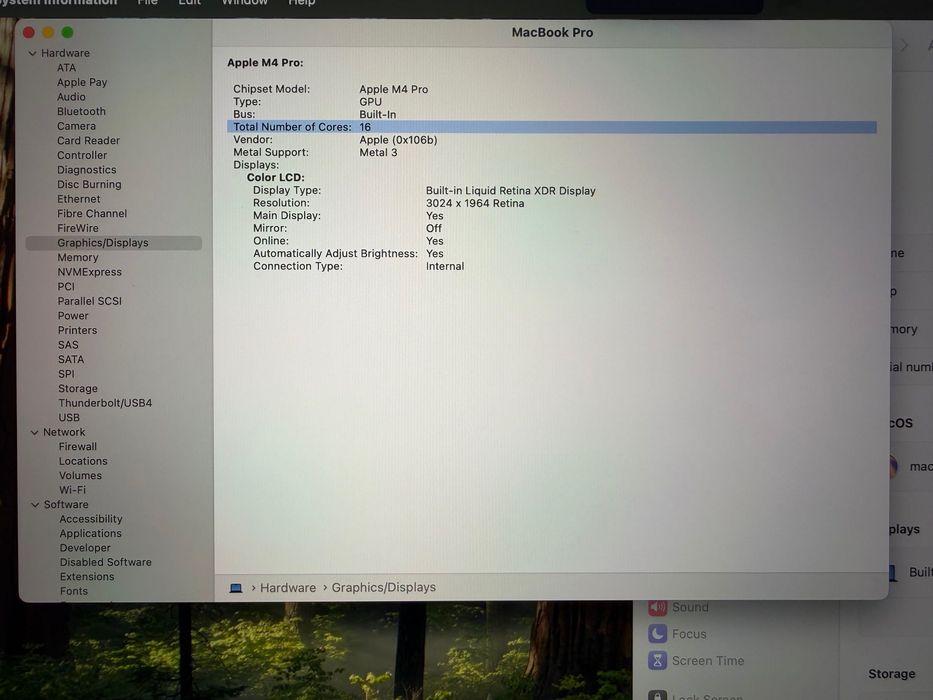Select Printers in sidebar
The width and height of the screenshot is (933, 700).
tap(77, 330)
